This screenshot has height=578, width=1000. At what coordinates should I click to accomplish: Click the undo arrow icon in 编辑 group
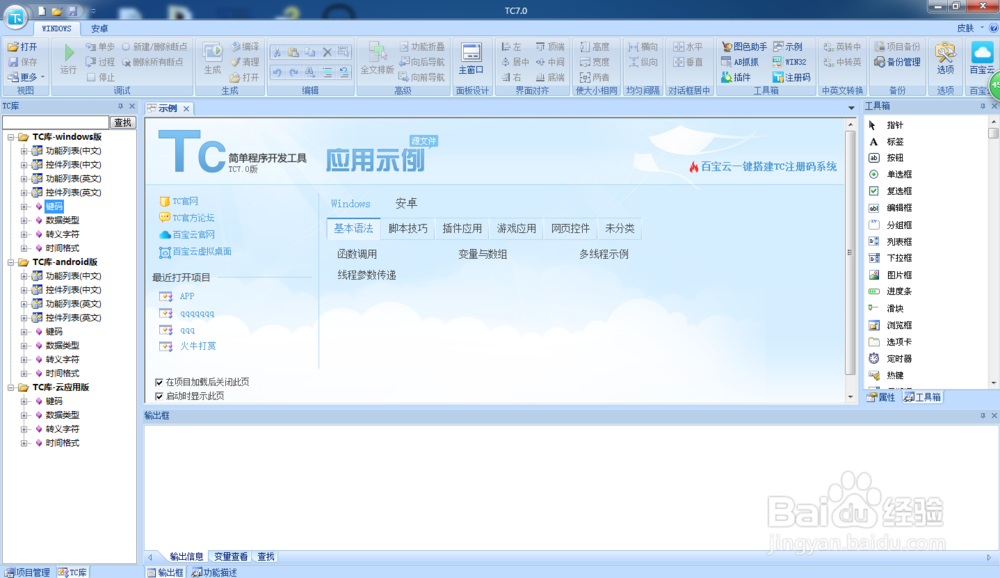point(277,72)
